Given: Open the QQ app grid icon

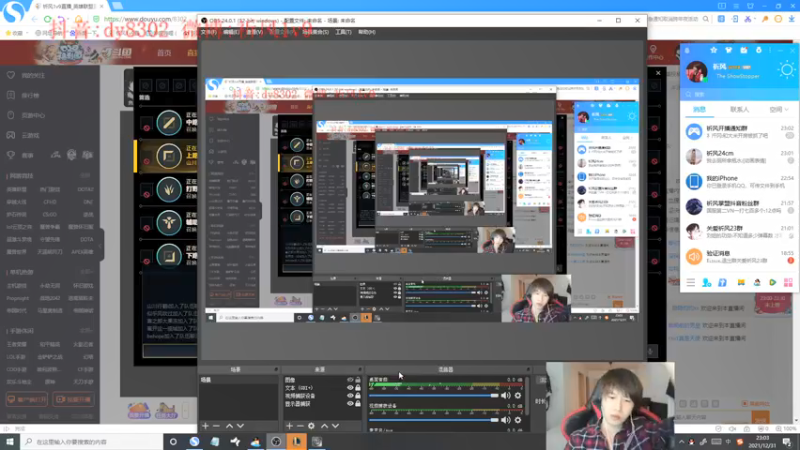Looking at the screenshot, I should coord(788,282).
